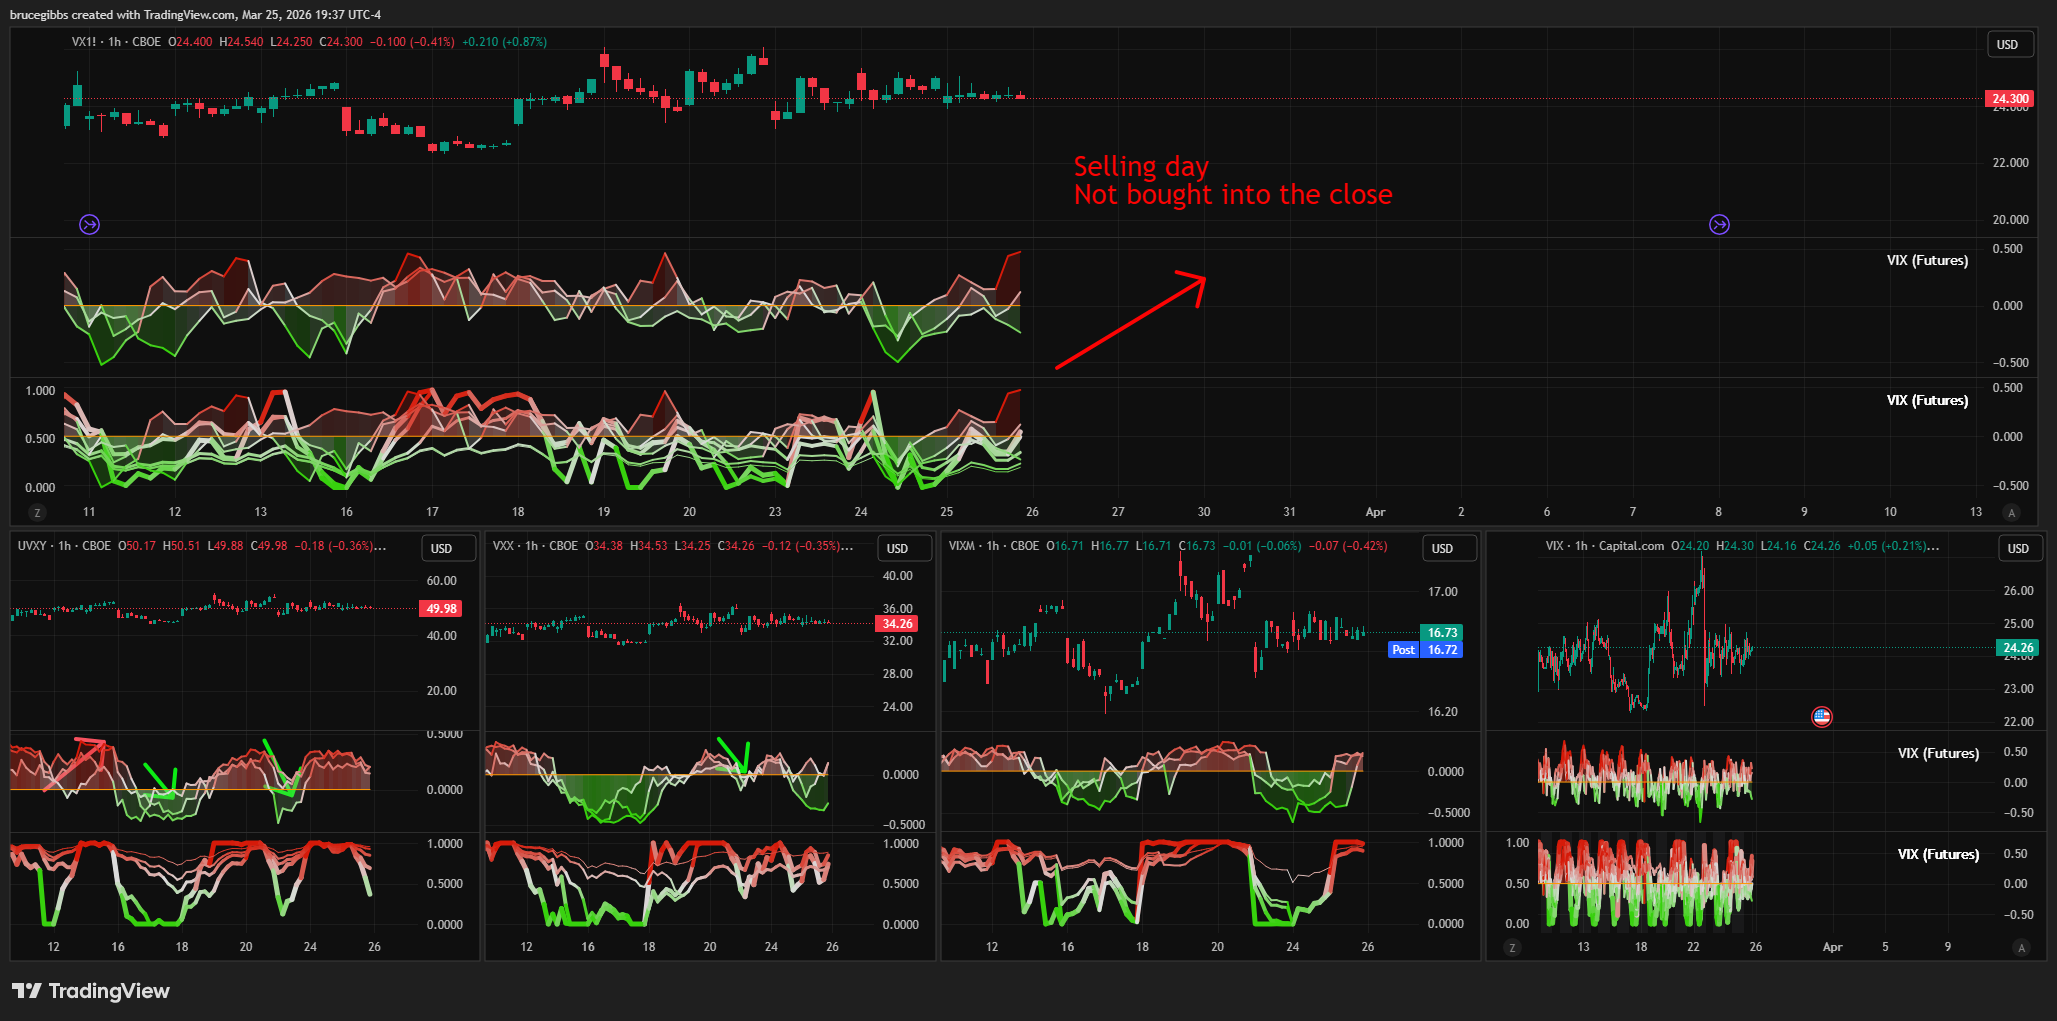Click the A auto-scale icon on VX1! chart

click(2012, 512)
